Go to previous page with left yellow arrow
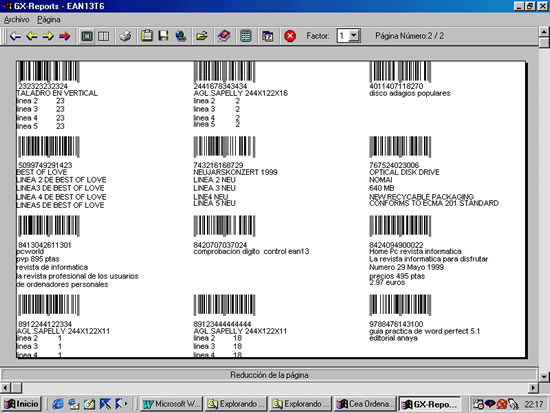The width and height of the screenshot is (550, 413). click(32, 36)
